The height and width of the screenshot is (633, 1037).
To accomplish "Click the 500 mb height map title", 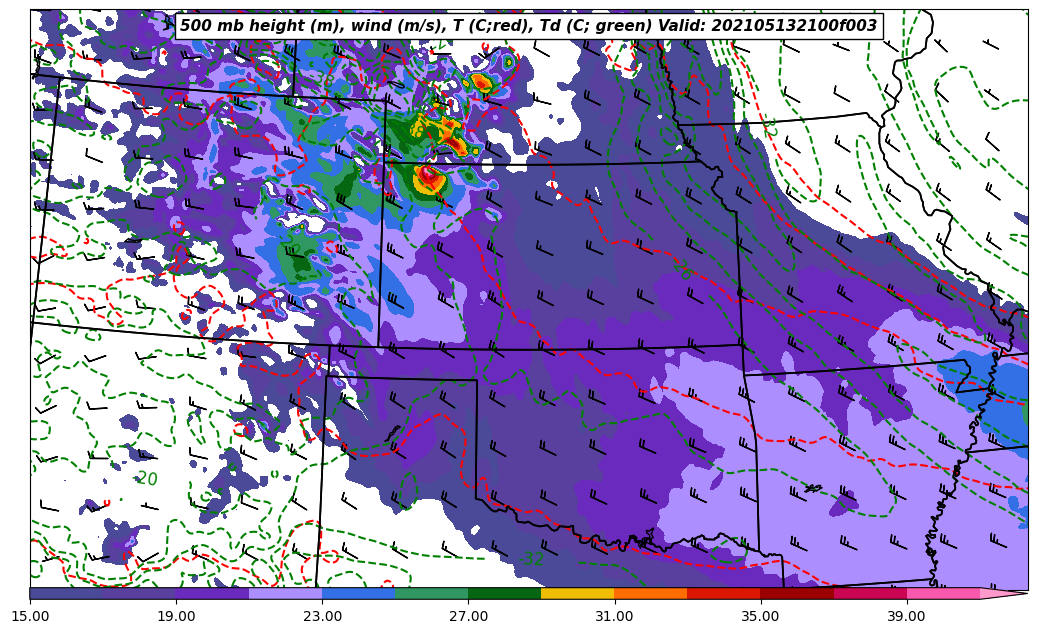I will coord(528,26).
